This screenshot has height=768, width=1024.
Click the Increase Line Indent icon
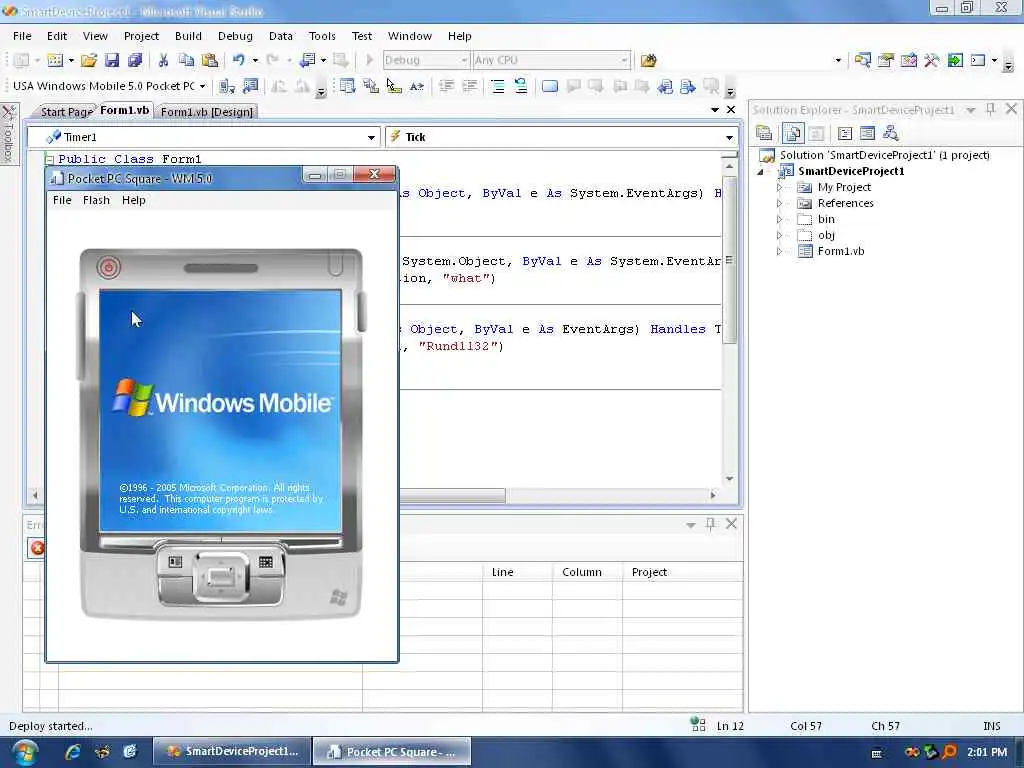(x=470, y=86)
